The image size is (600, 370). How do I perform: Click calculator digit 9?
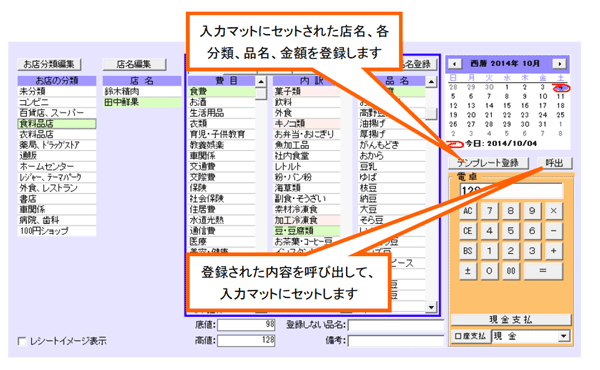532,211
